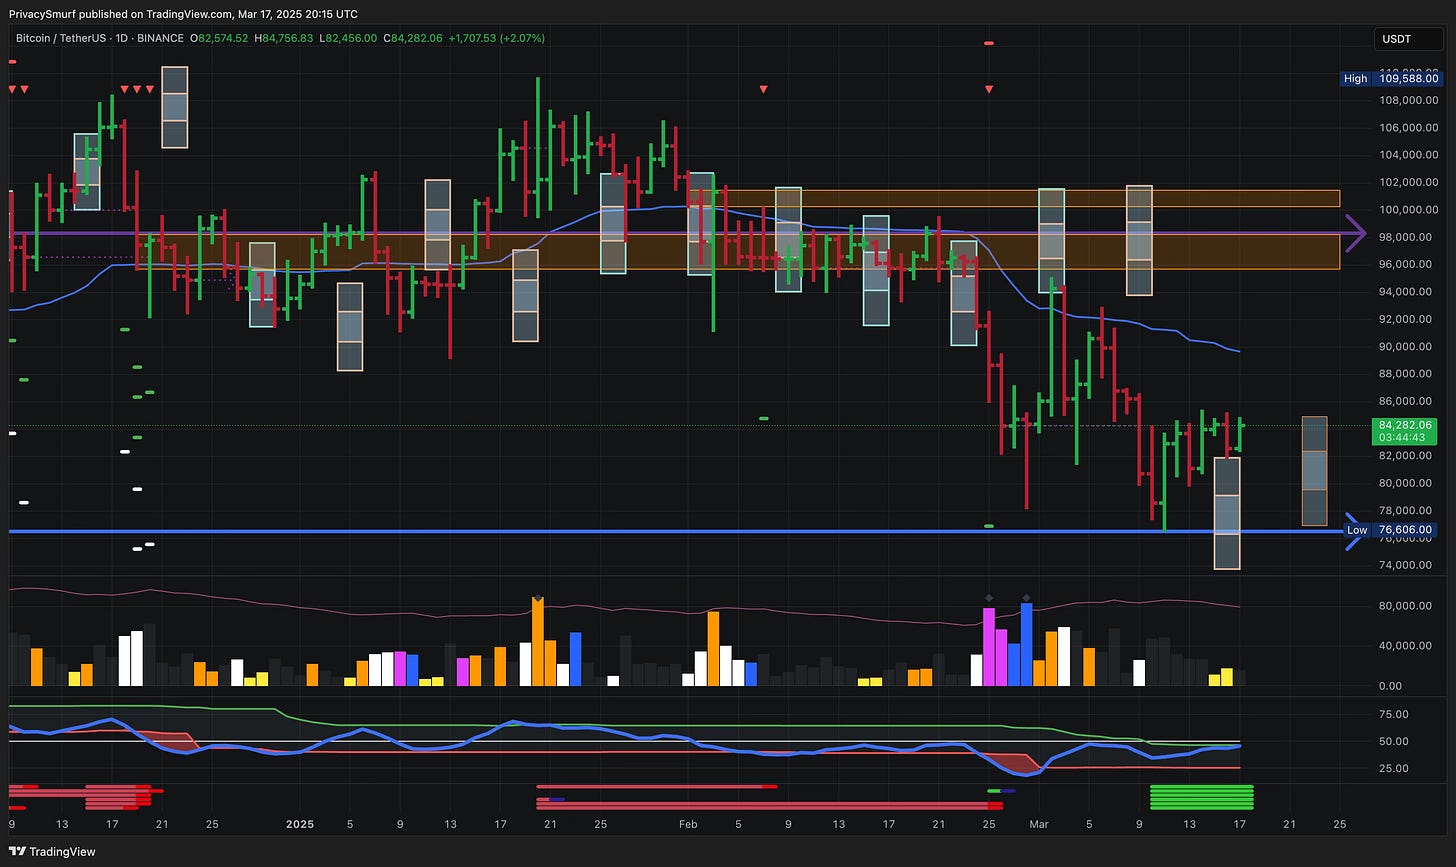This screenshot has width=1456, height=867.
Task: Click the 106,000.00 price axis label
Action: pos(1409,128)
